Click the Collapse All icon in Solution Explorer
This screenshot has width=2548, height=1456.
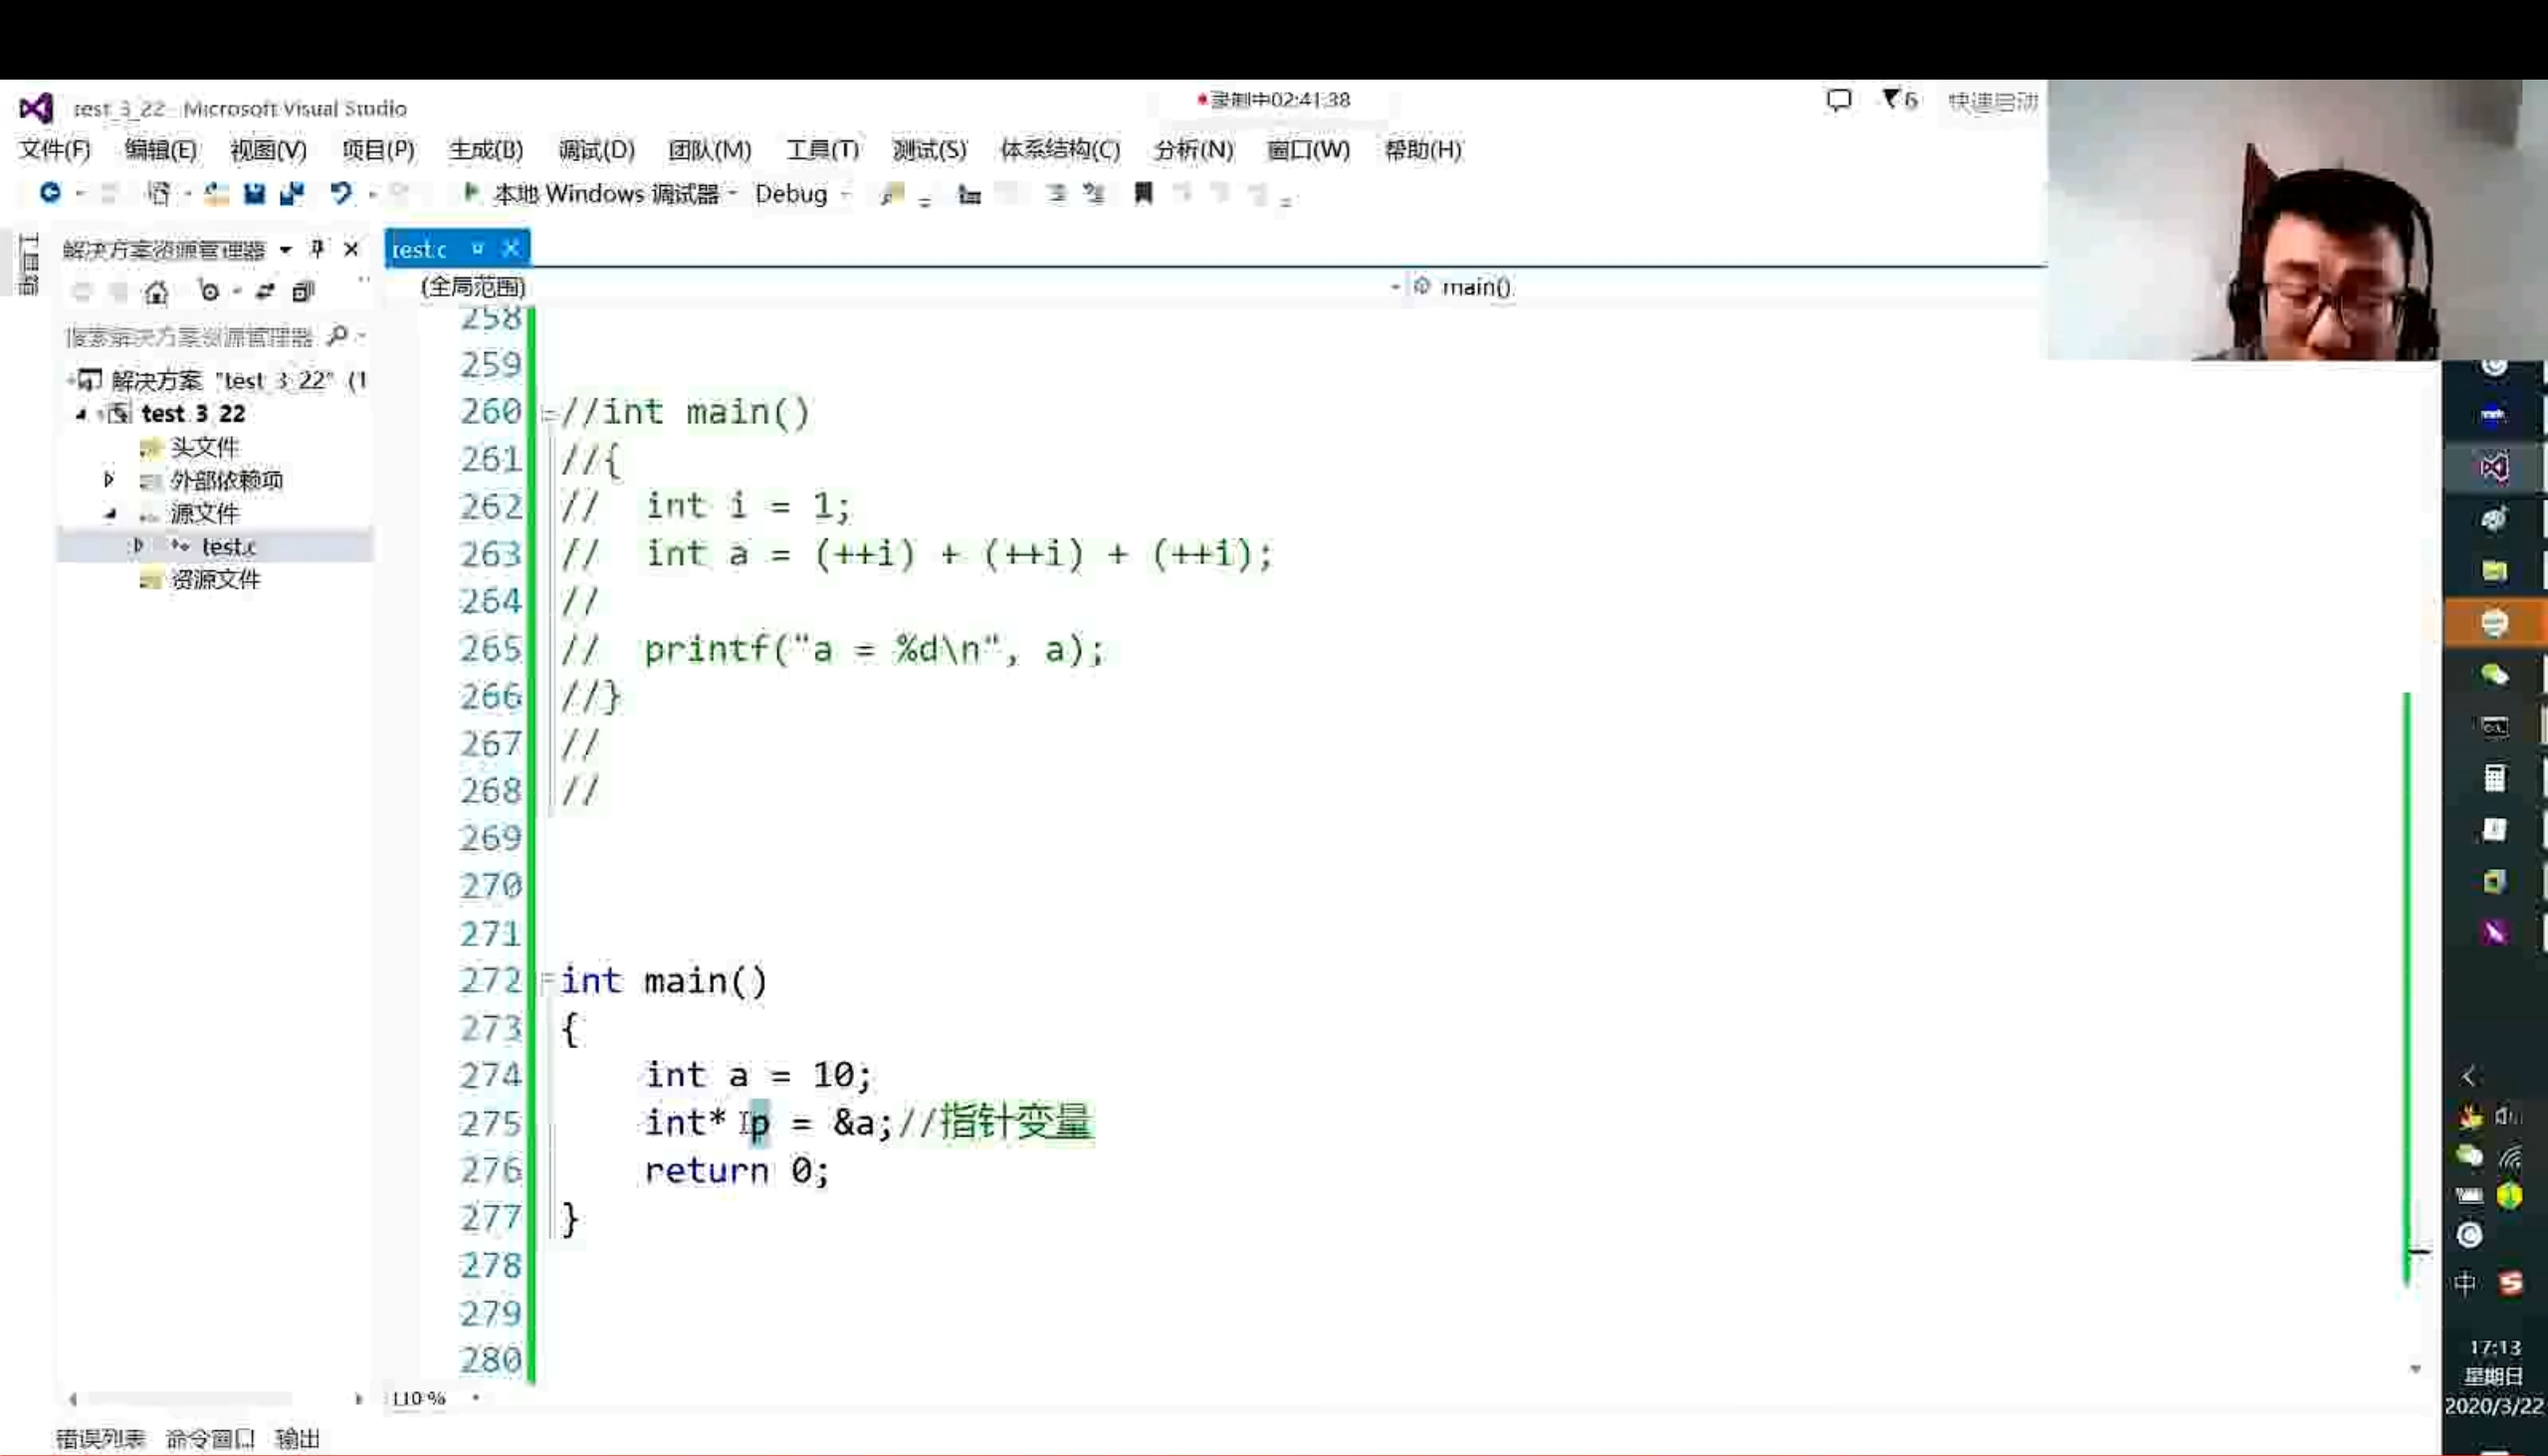coord(303,292)
